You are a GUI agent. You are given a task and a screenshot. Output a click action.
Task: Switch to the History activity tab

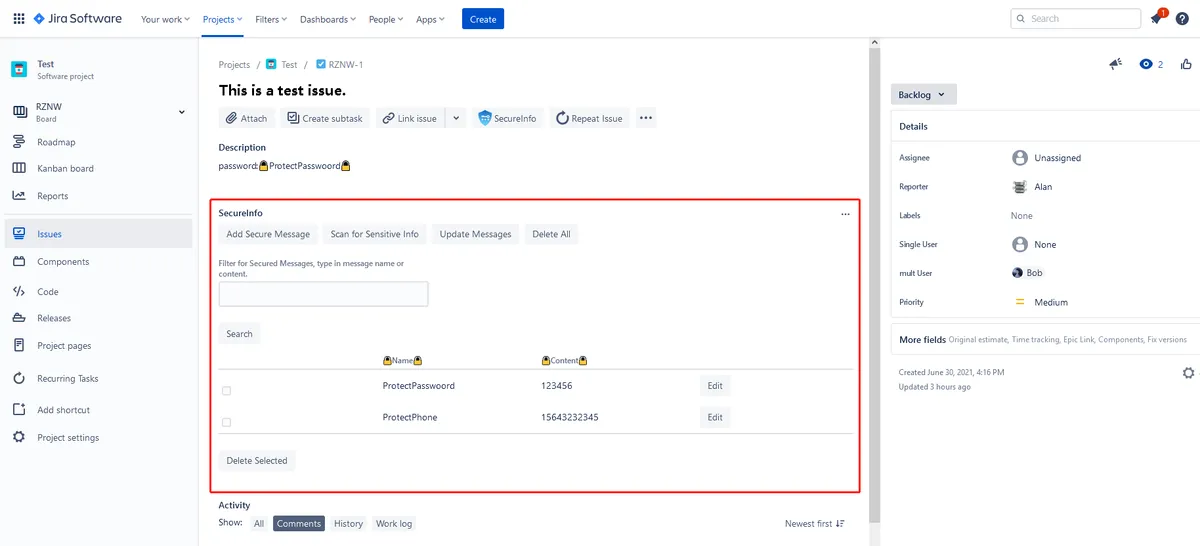348,524
